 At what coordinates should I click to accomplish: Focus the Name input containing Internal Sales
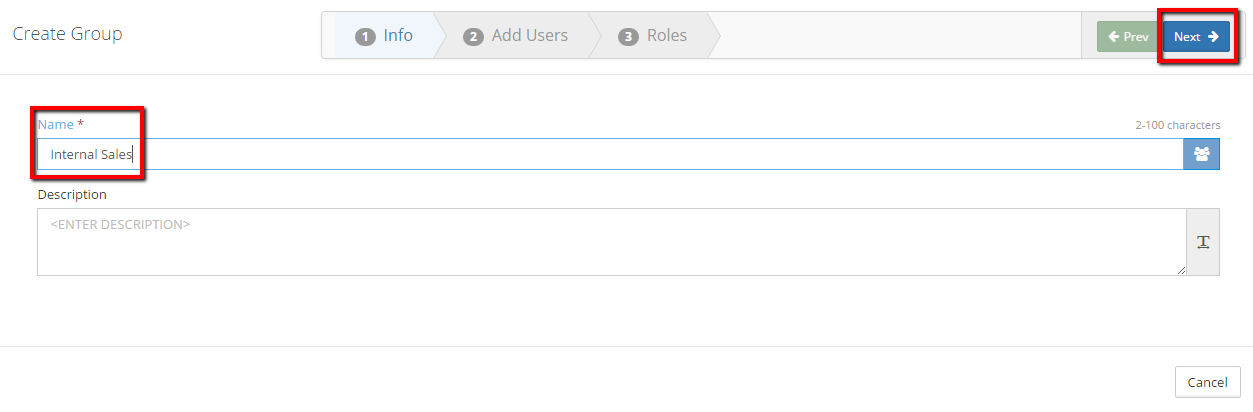coord(600,155)
